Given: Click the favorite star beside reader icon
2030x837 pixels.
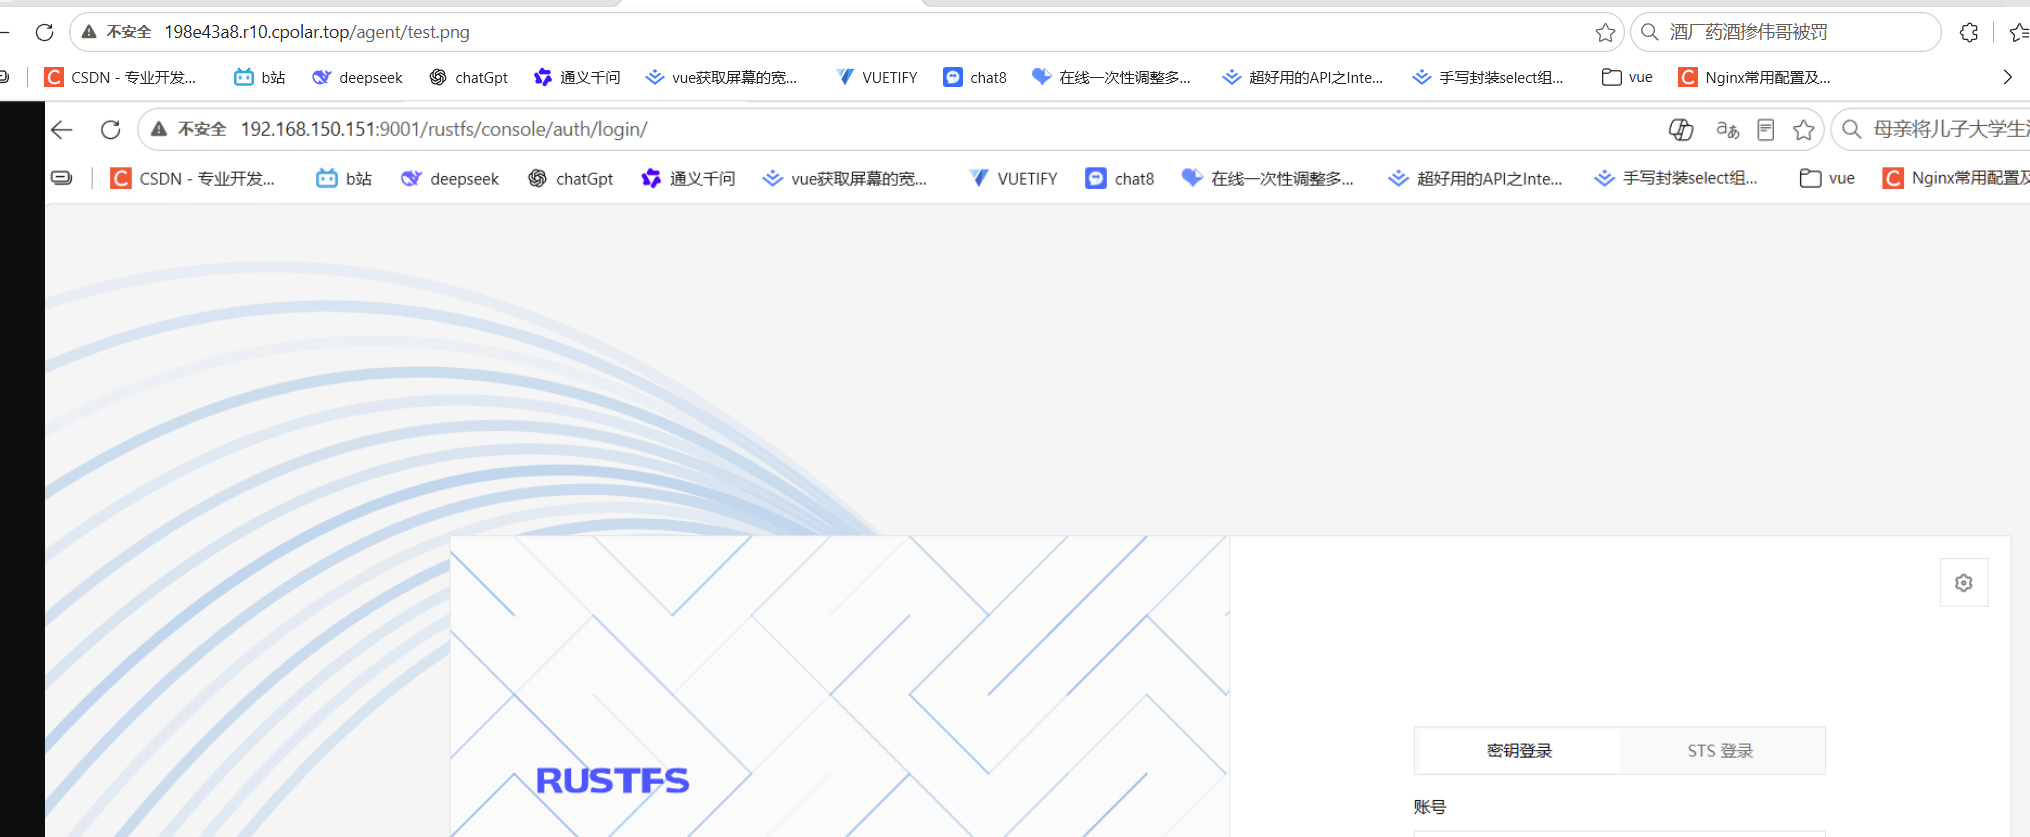Looking at the screenshot, I should (x=1804, y=129).
